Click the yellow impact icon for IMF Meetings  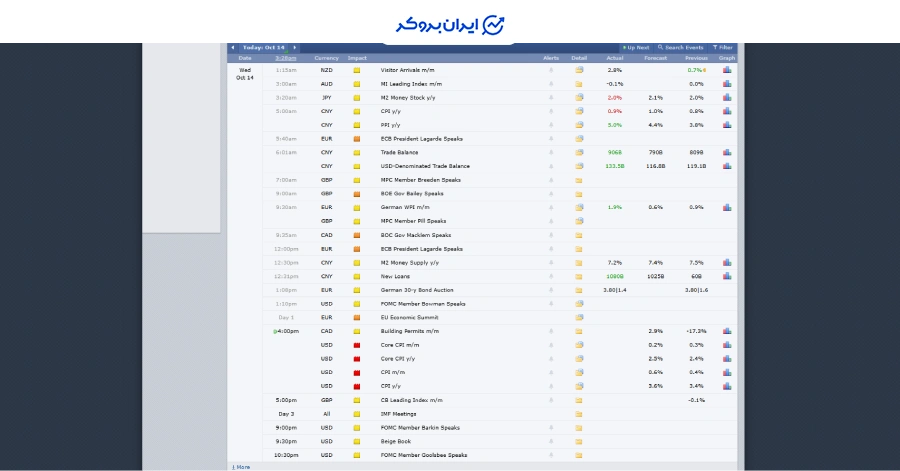pos(356,414)
